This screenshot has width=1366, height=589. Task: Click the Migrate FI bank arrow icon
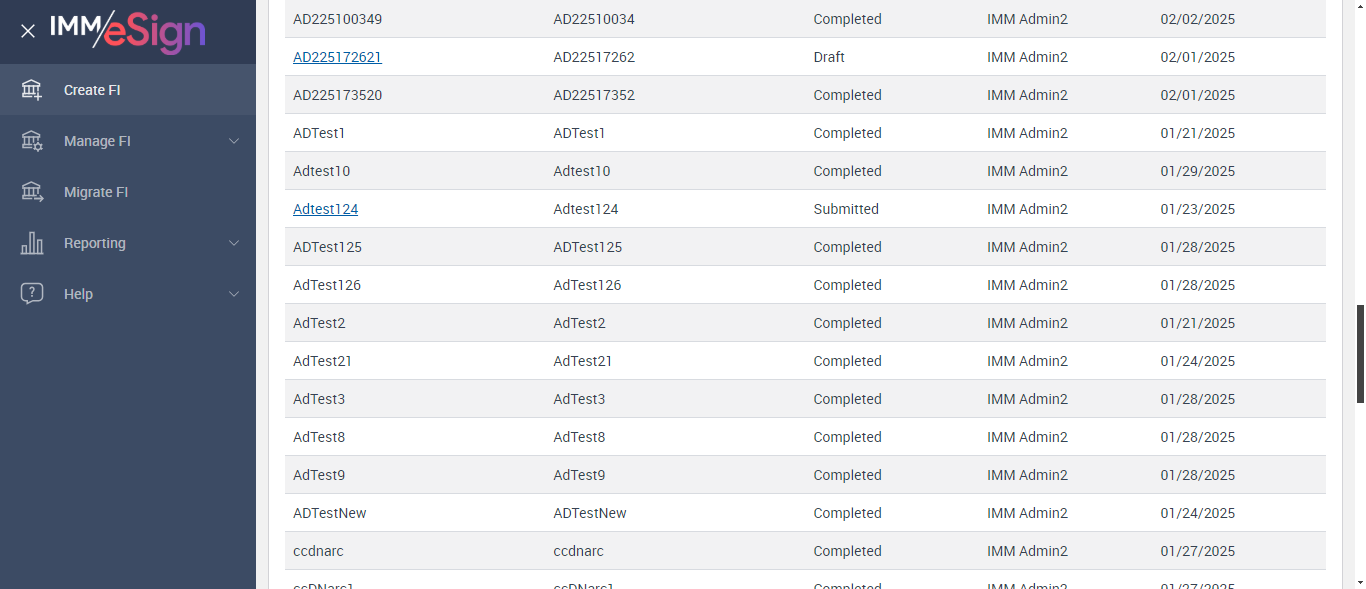tap(32, 192)
